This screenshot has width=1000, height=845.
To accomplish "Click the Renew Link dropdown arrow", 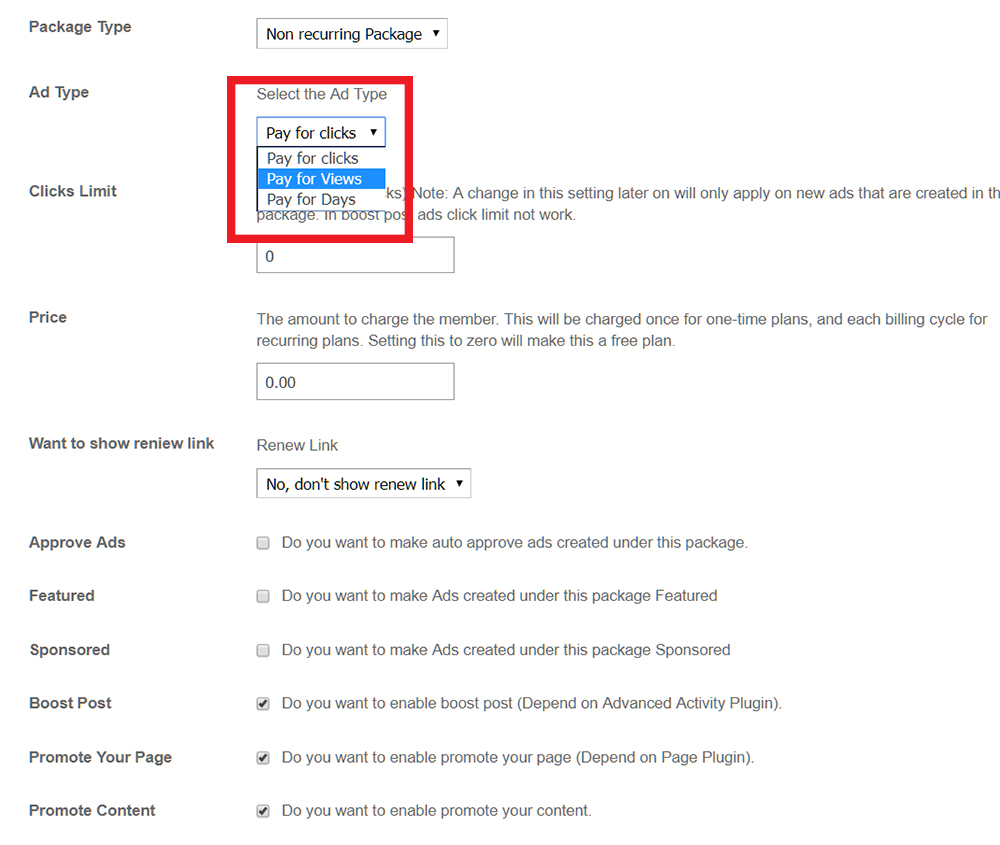I will 460,484.
